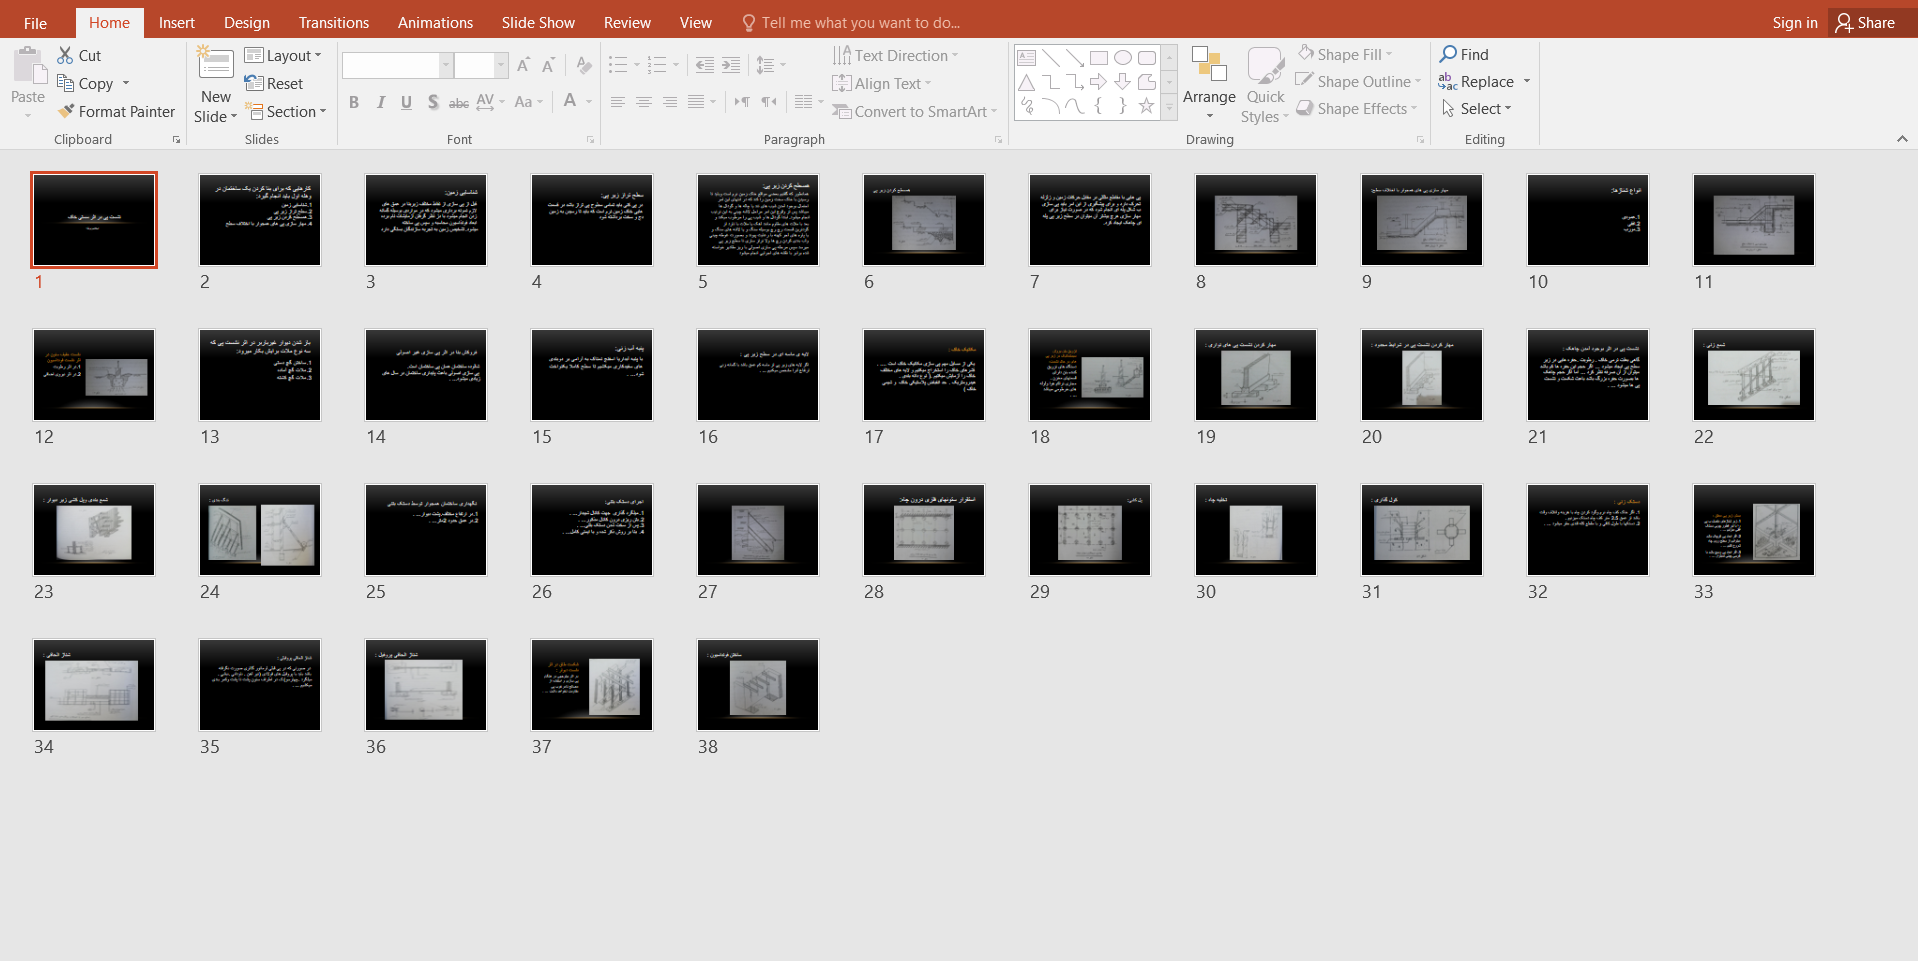Screen dimensions: 1918x961
Task: Pick the oval shape in the shapes gallery
Action: [1123, 57]
